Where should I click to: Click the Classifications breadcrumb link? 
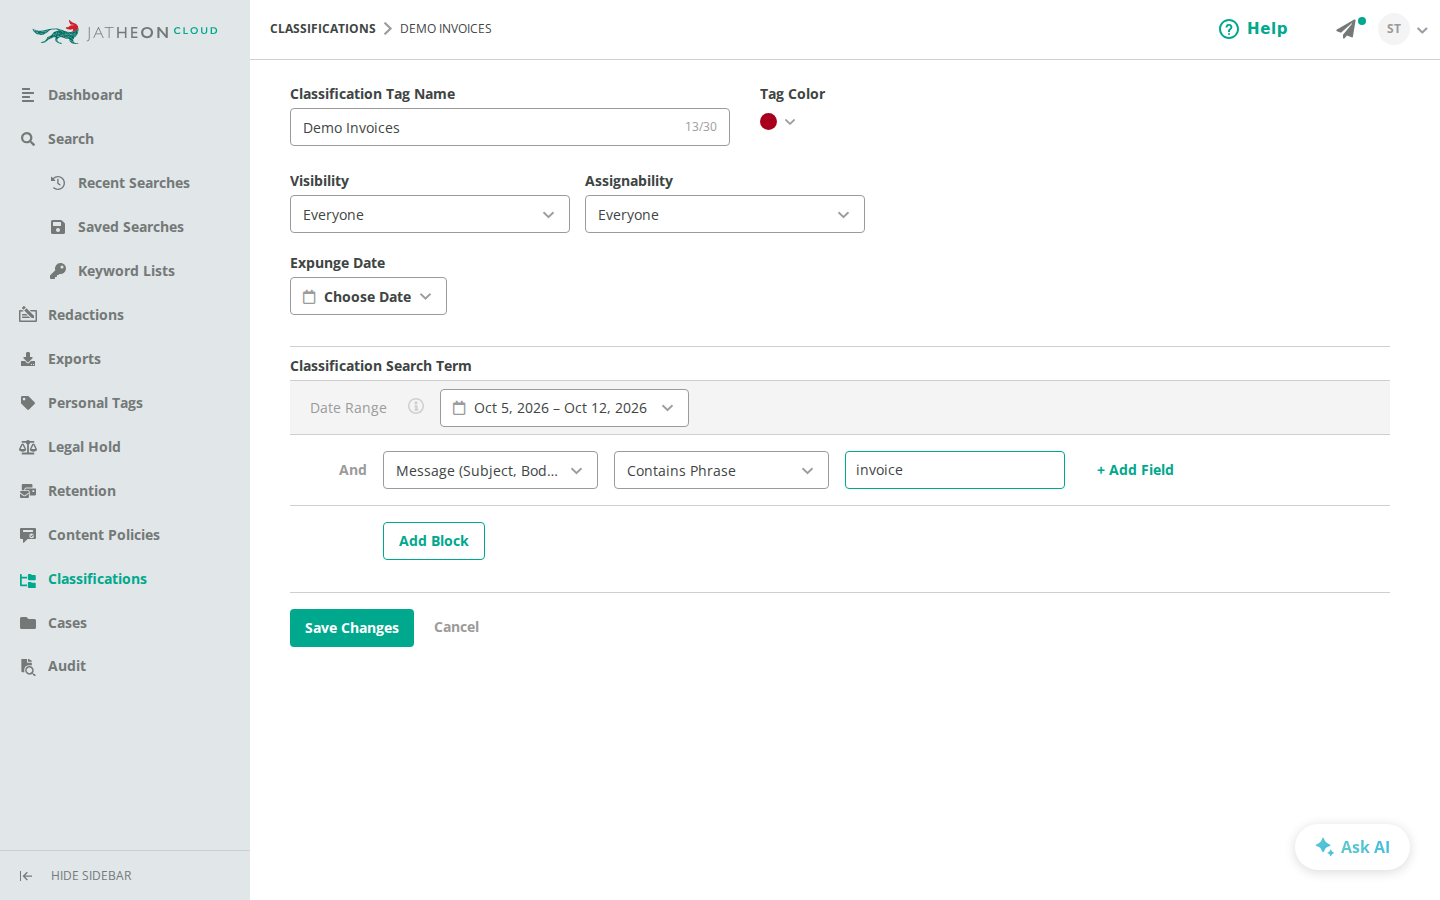[323, 29]
